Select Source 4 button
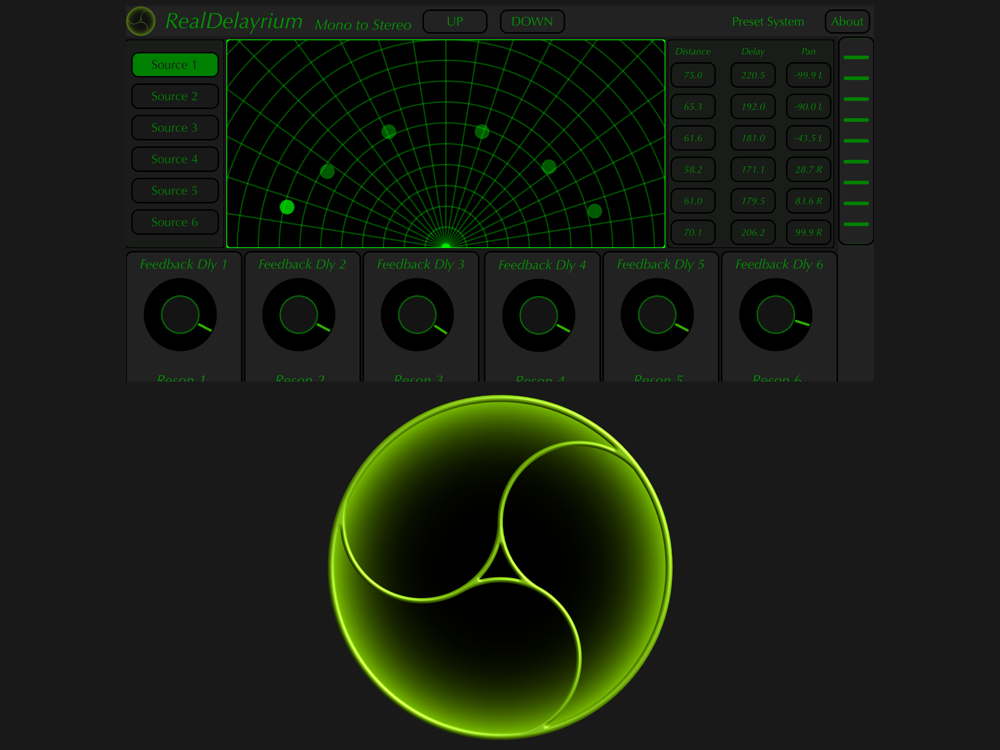 (x=175, y=159)
